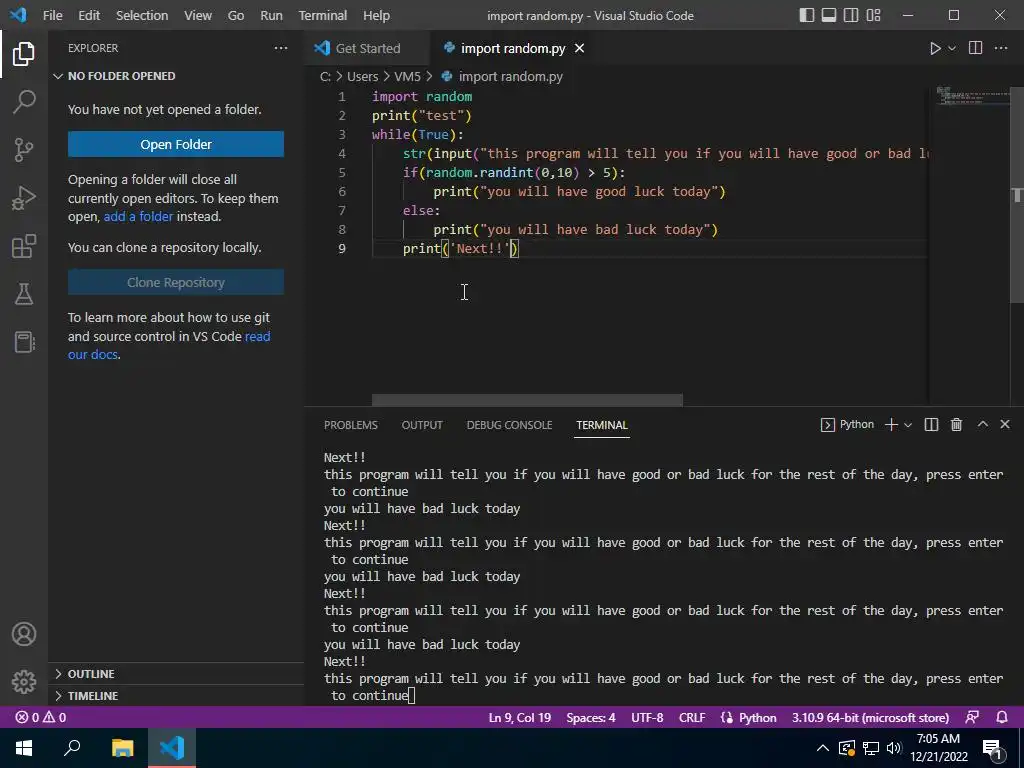Open the Run menu
Image resolution: width=1024 pixels, height=768 pixels.
272,15
